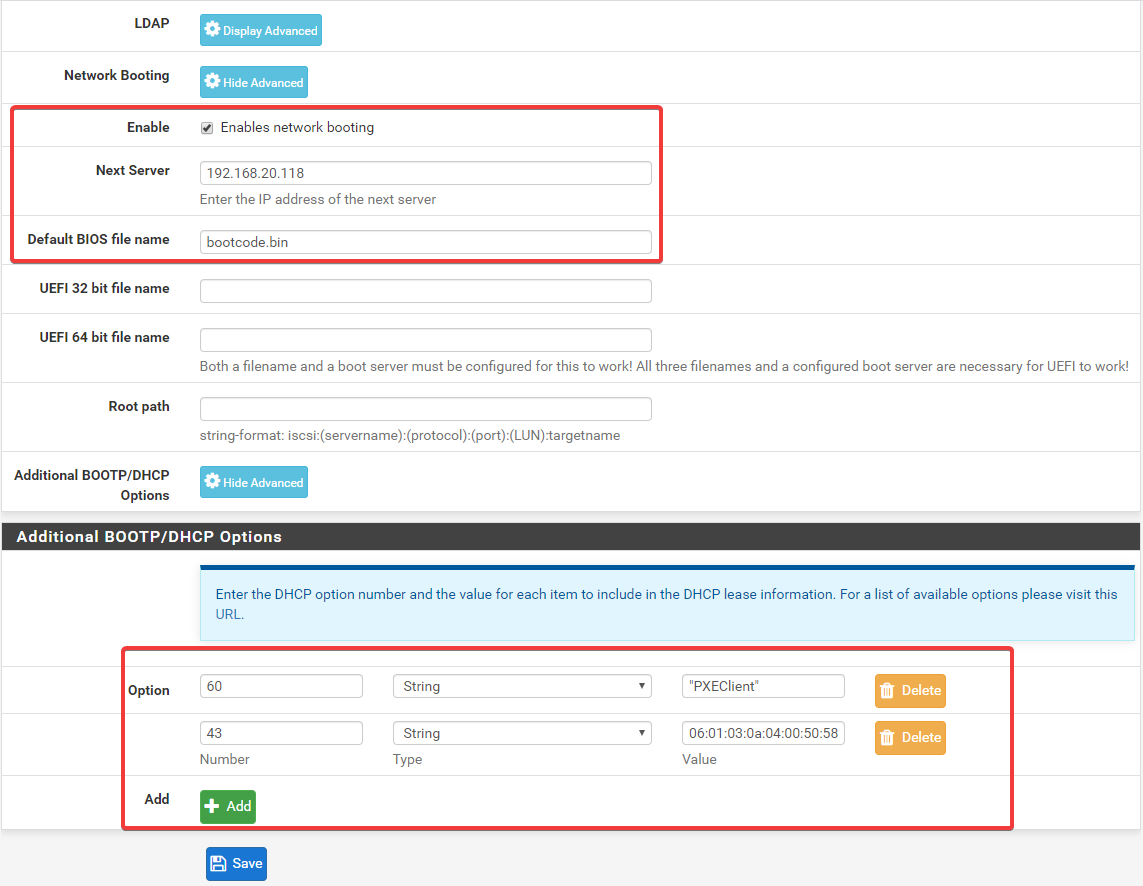
Task: Uncheck Enables network booting checkbox
Action: (x=207, y=128)
